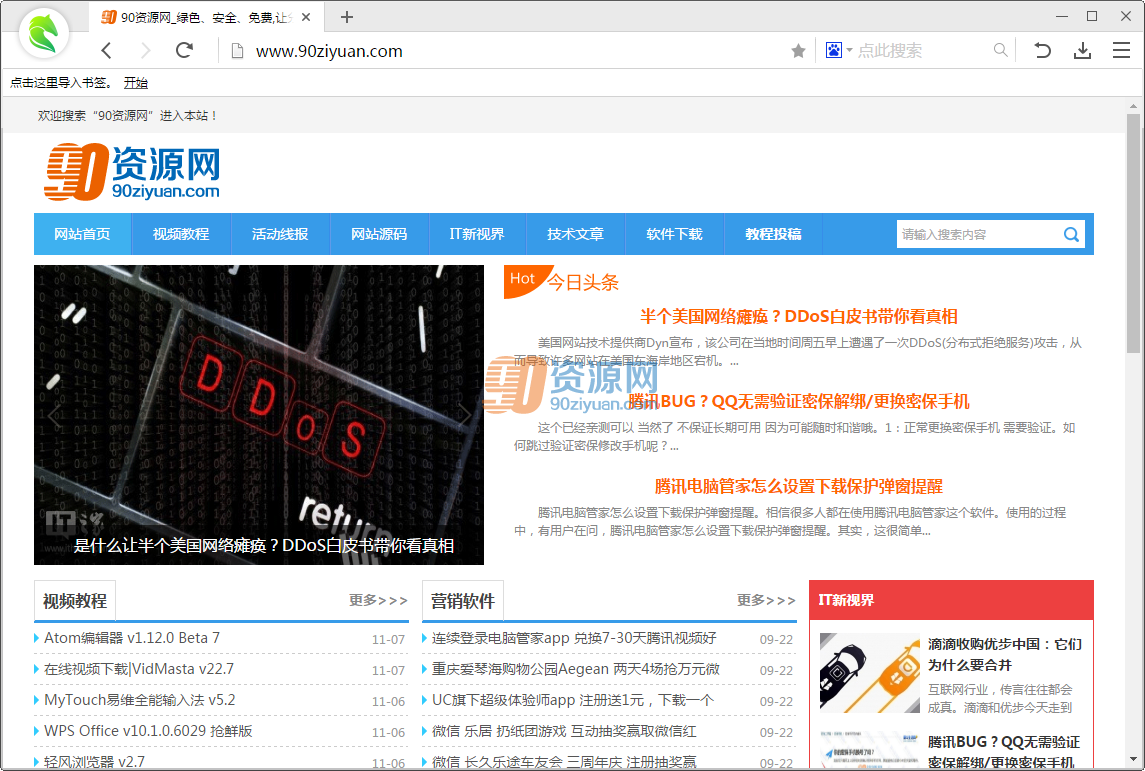Click the Hot 今日头条 badge
Viewport: 1145px width, 771px height.
tap(562, 282)
